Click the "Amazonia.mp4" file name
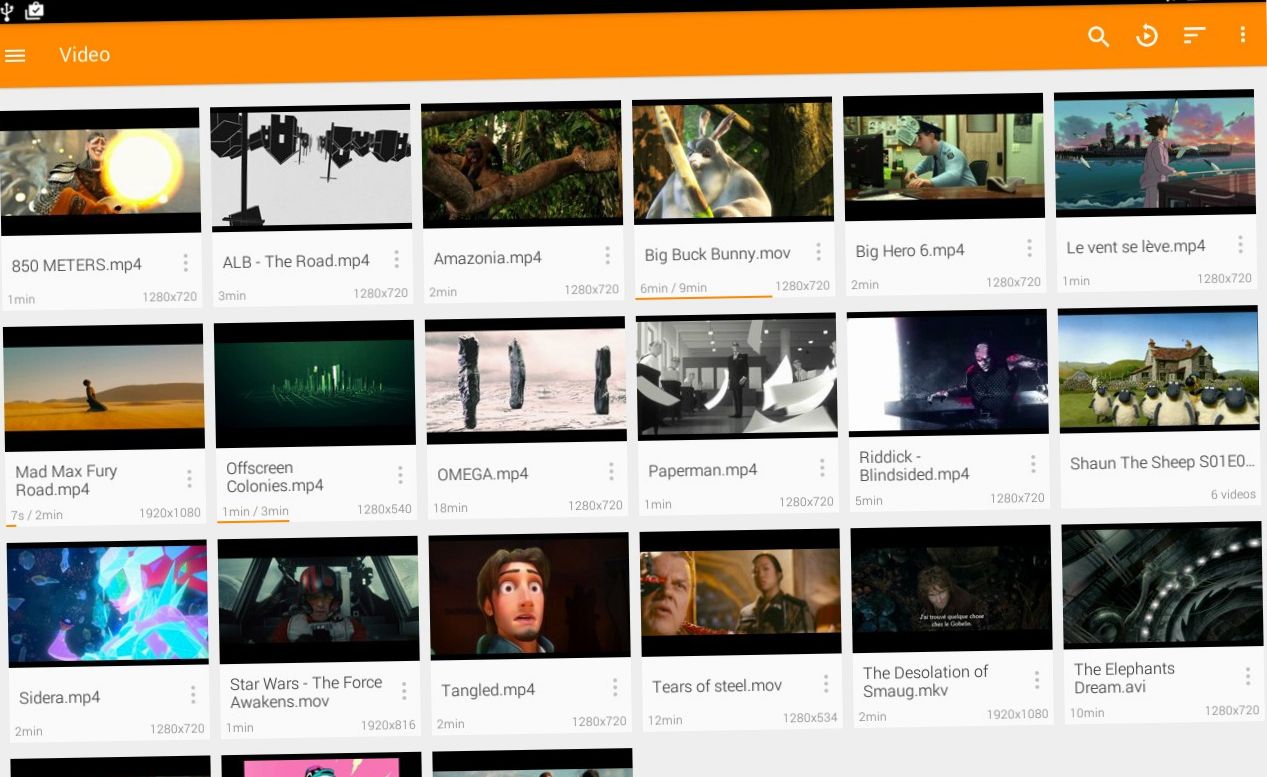Viewport: 1267px width, 777px height. point(488,258)
